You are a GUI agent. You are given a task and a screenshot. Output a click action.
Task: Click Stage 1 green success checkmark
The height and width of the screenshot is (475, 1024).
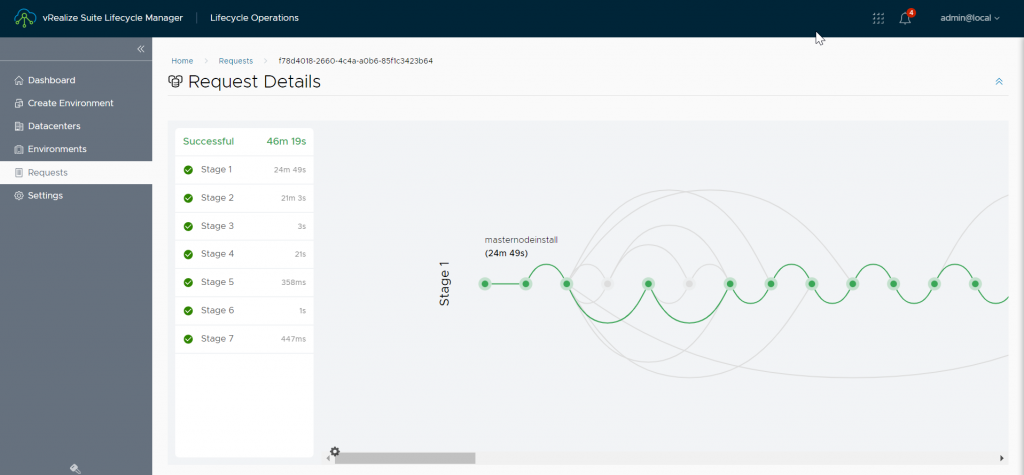pos(188,170)
